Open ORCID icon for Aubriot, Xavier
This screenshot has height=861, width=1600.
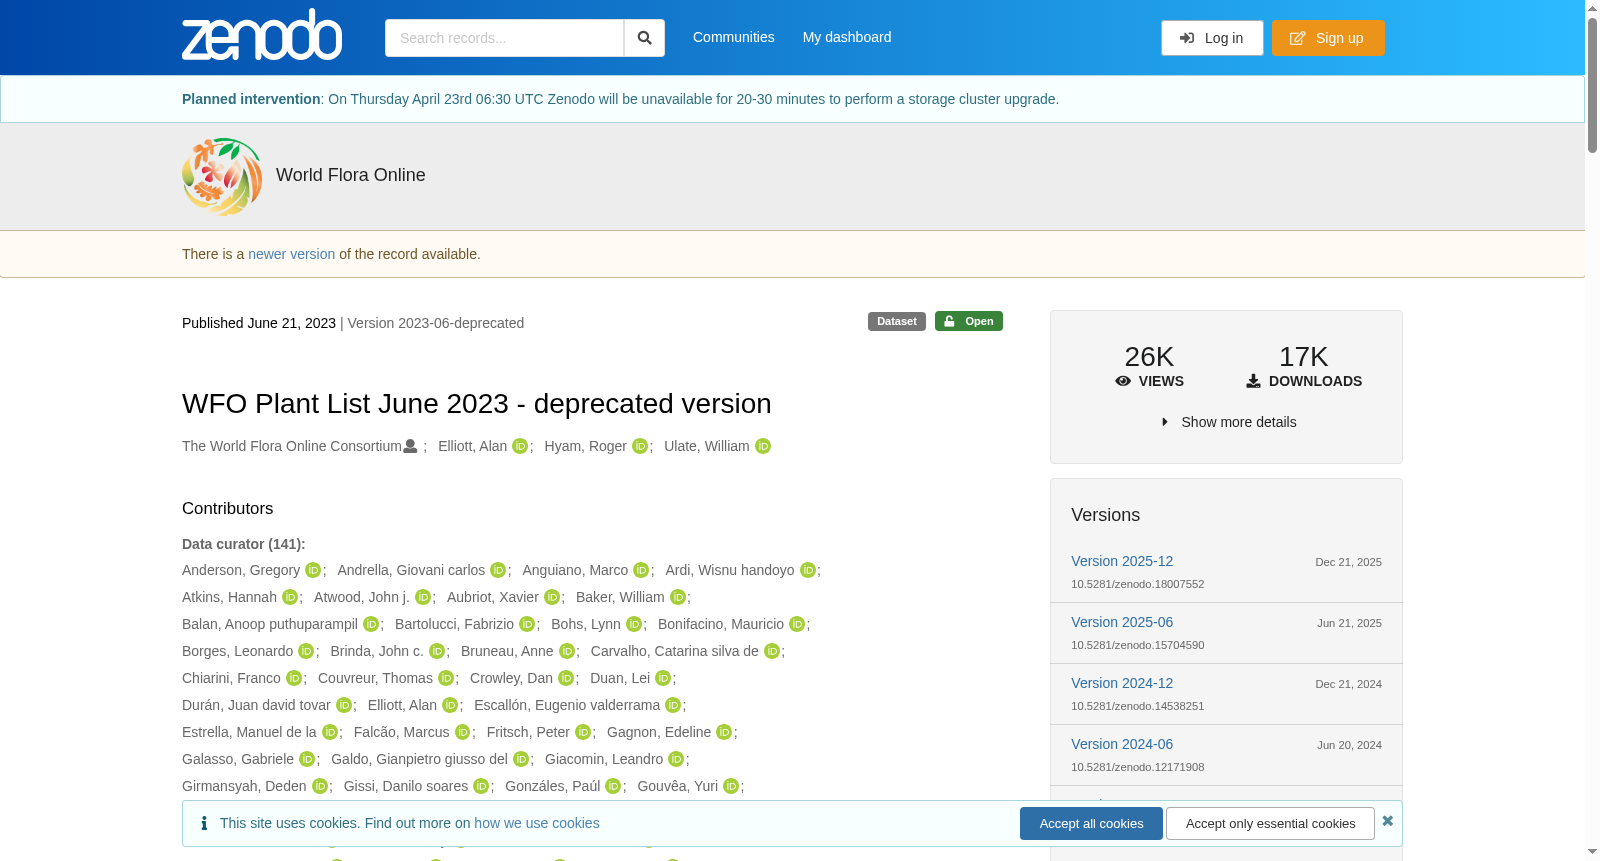[552, 597]
